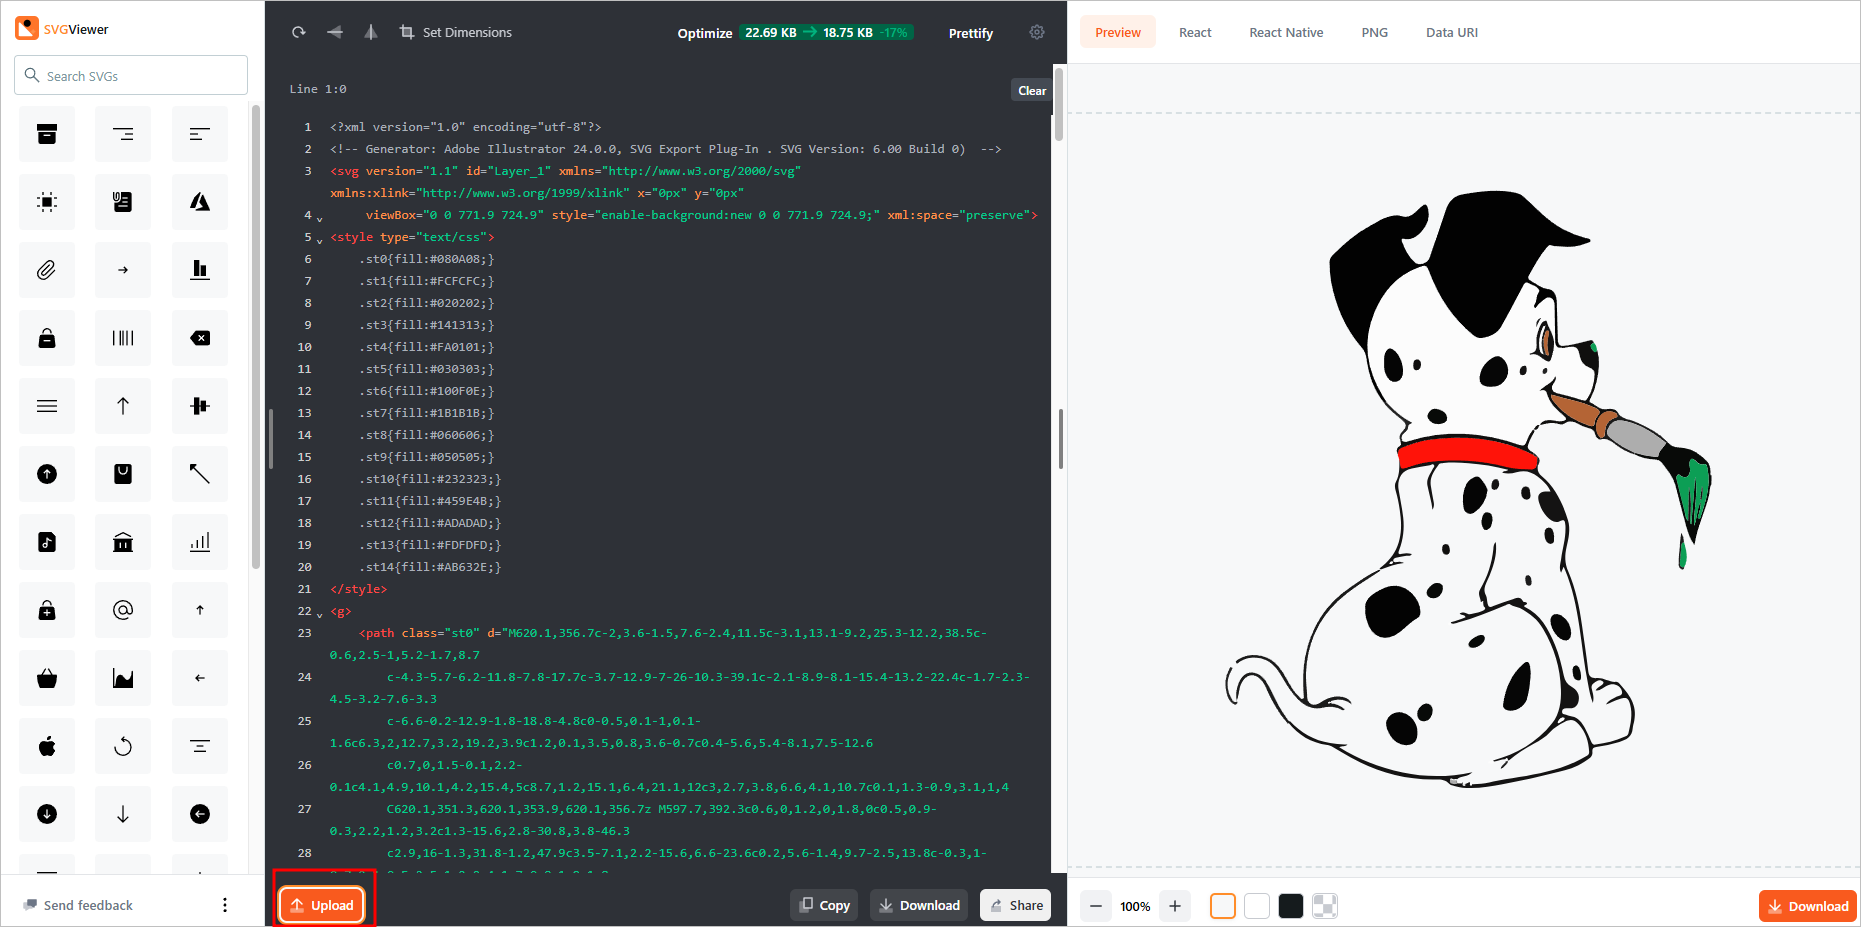
Task: Click the SVGViewer logo
Action: click(62, 28)
